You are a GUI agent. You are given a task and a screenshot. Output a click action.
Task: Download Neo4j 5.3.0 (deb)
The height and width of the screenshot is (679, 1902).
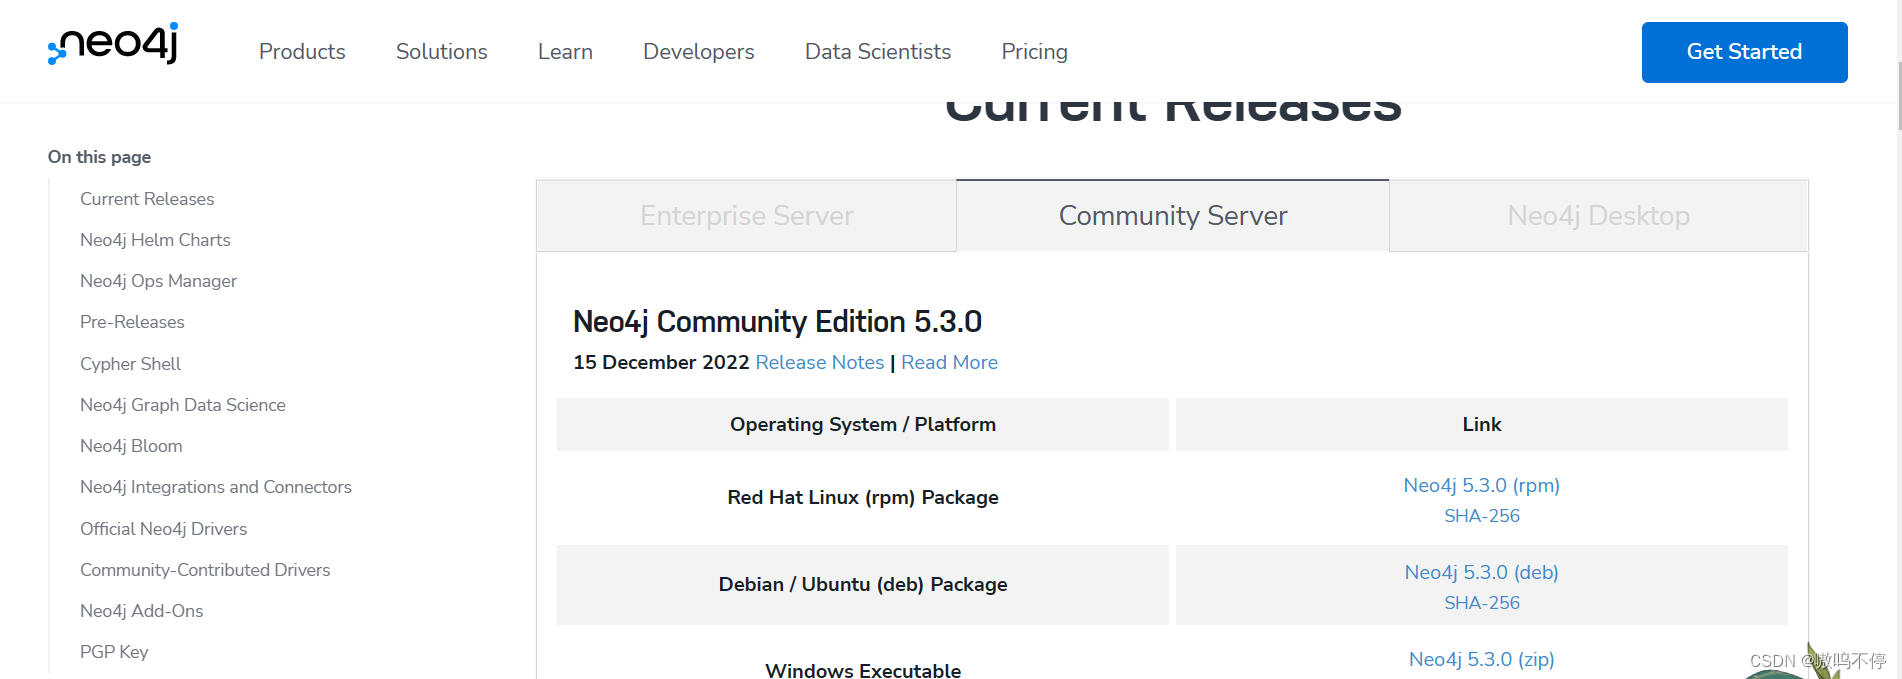pos(1481,572)
